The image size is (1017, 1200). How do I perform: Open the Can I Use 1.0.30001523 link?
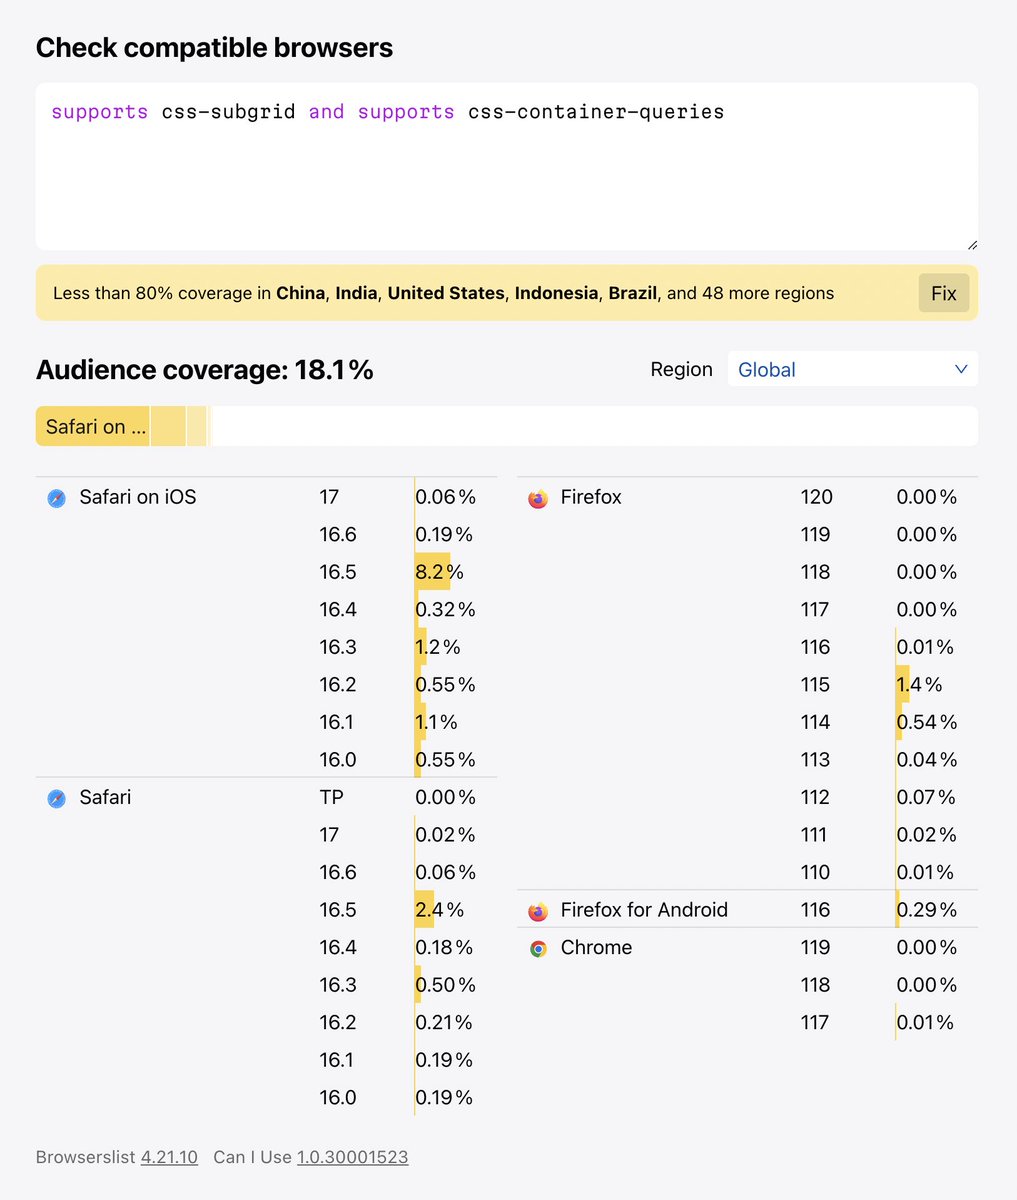[352, 1157]
